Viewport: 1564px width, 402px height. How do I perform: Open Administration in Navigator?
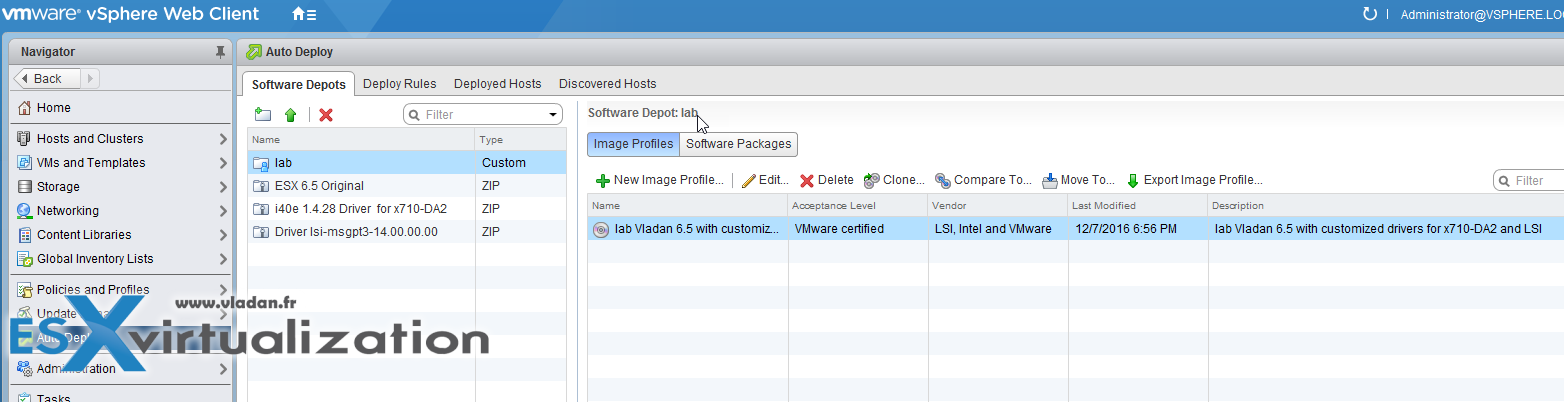pos(120,369)
